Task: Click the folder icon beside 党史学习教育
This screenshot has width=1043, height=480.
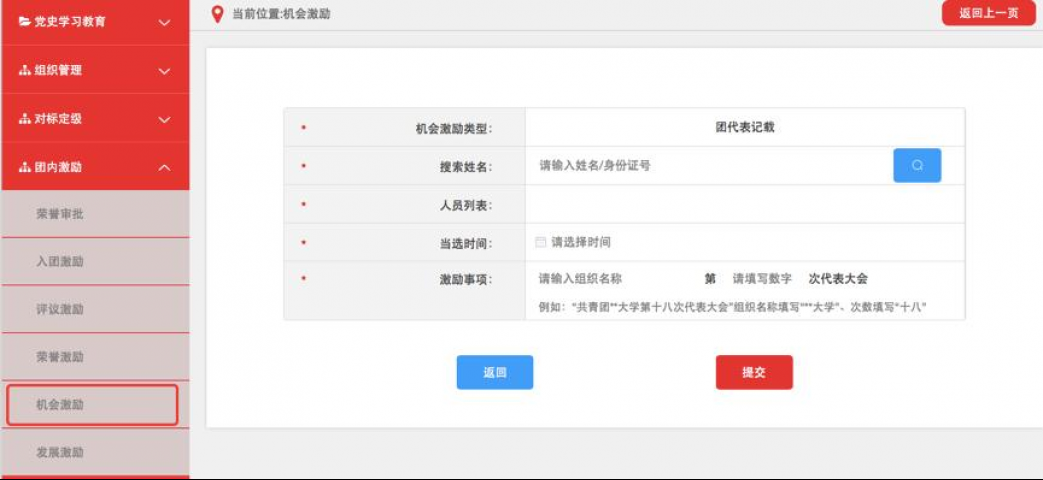Action: tap(25, 22)
